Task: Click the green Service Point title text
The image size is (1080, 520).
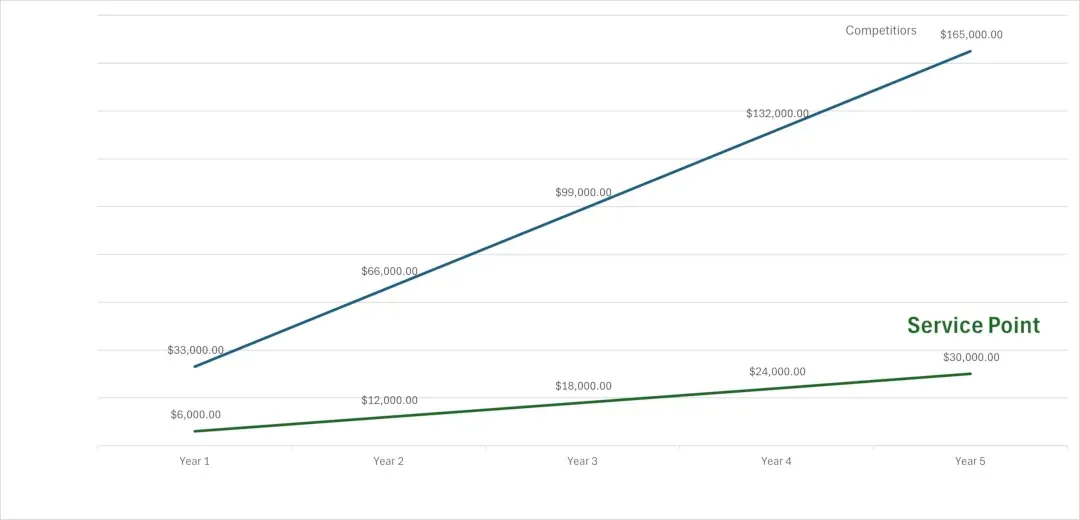Action: click(973, 325)
